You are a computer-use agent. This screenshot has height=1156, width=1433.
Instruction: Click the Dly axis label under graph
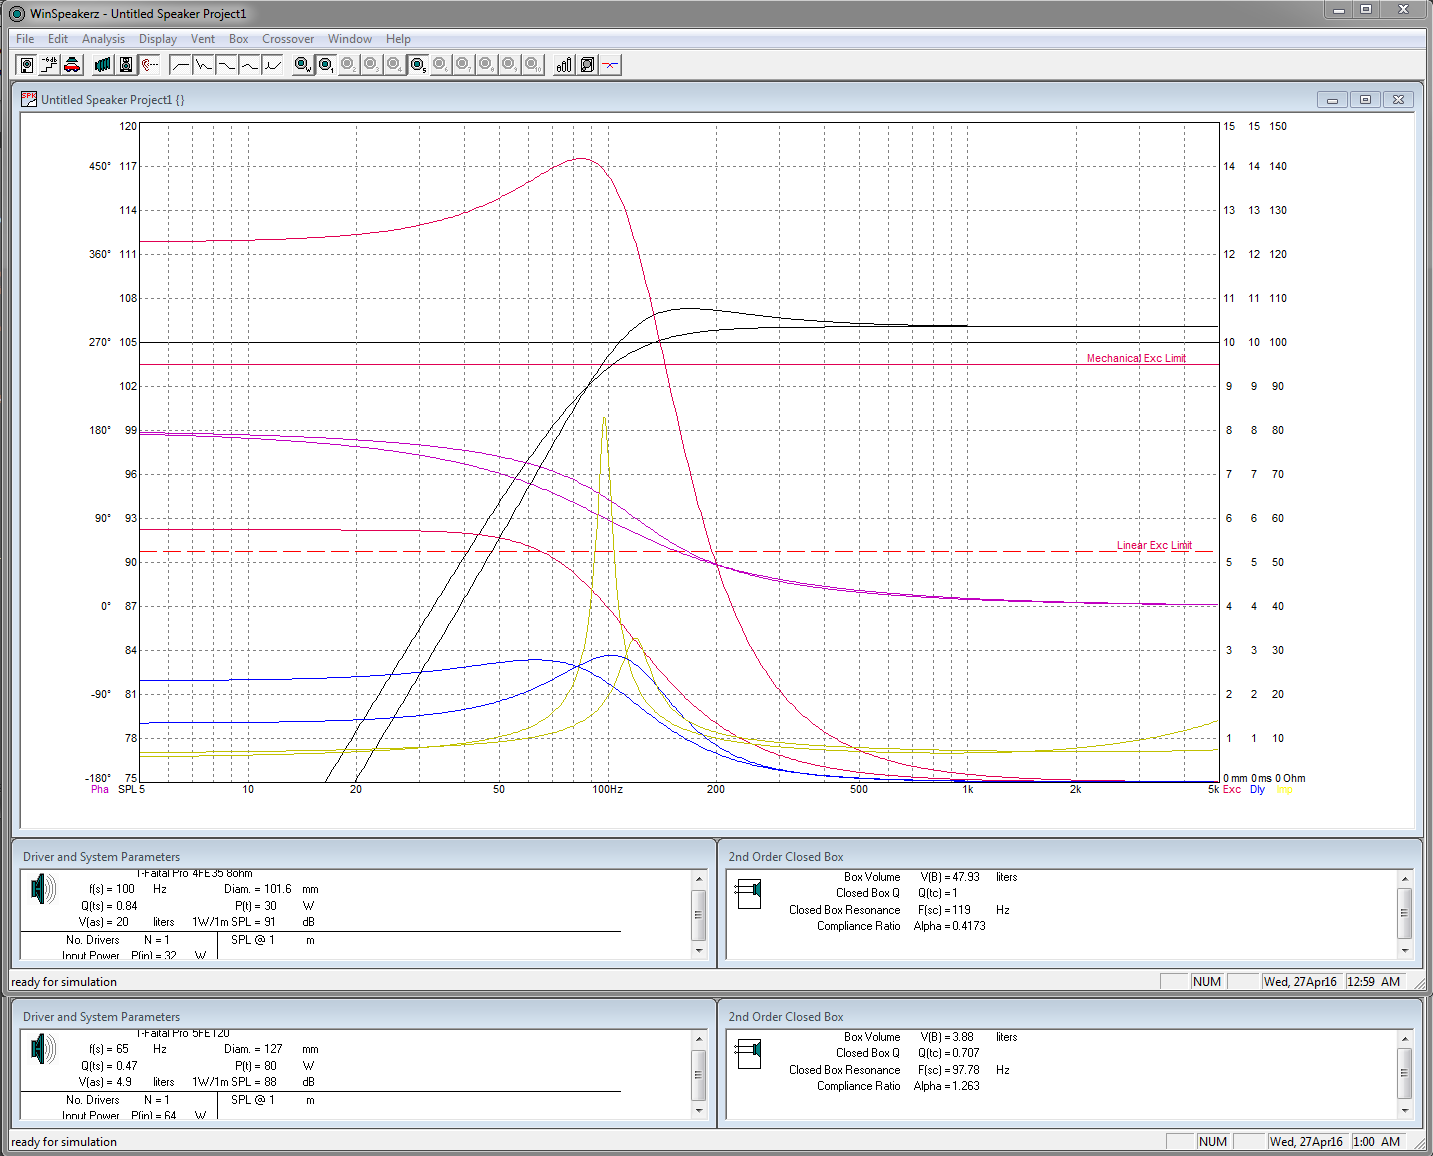1258,790
